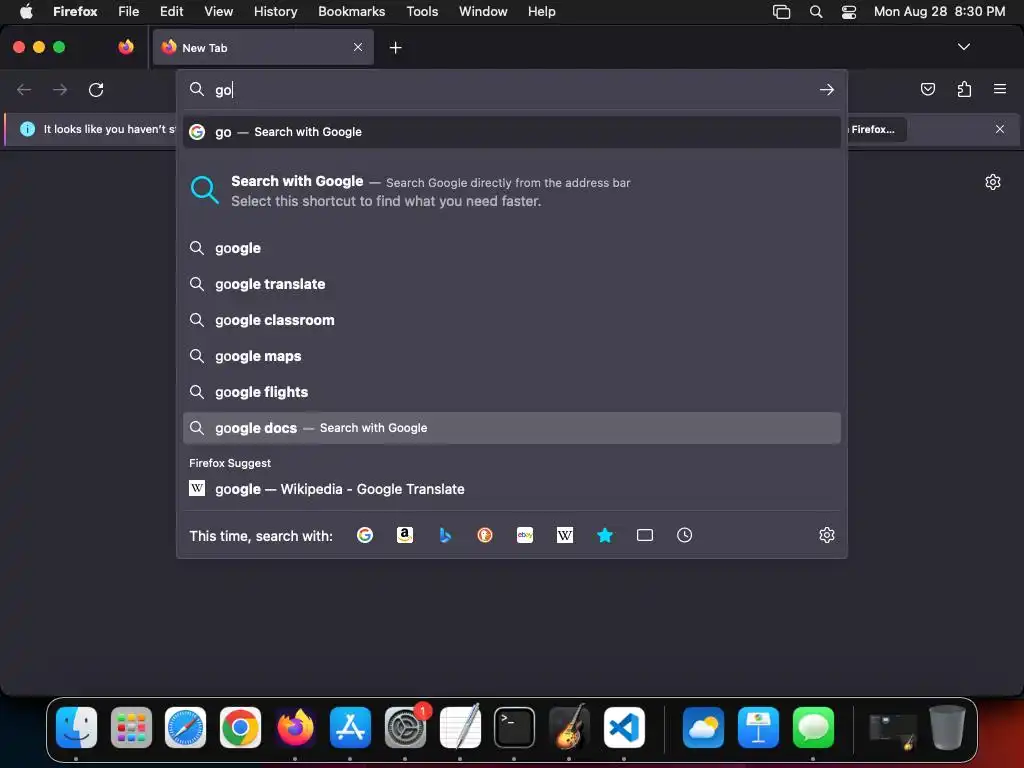The width and height of the screenshot is (1024, 768).
Task: Choose the 'google maps' suggestion
Action: 512,356
